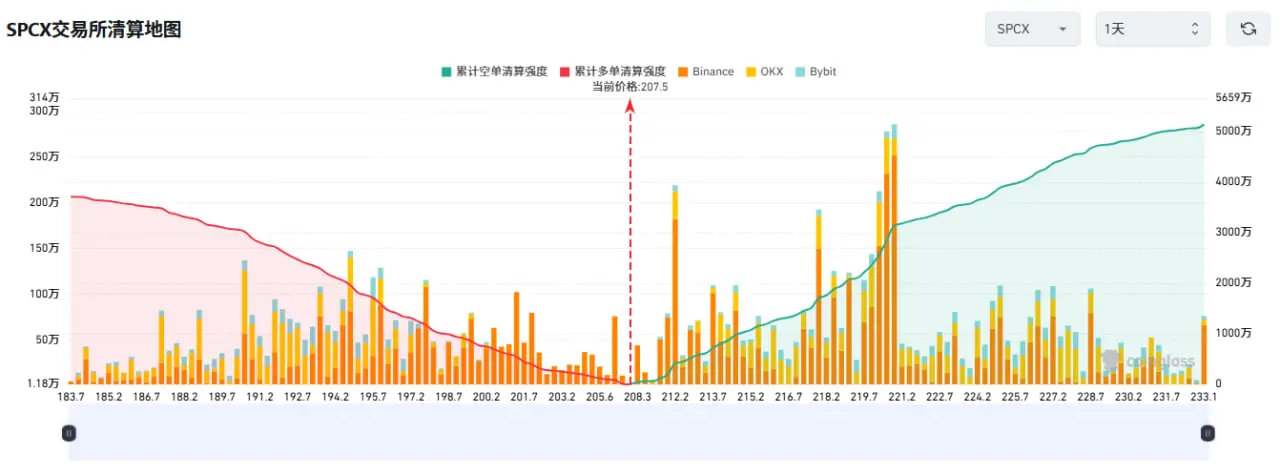Viewport: 1280px width, 474px height.
Task: Toggle OKX legend series
Action: point(764,72)
